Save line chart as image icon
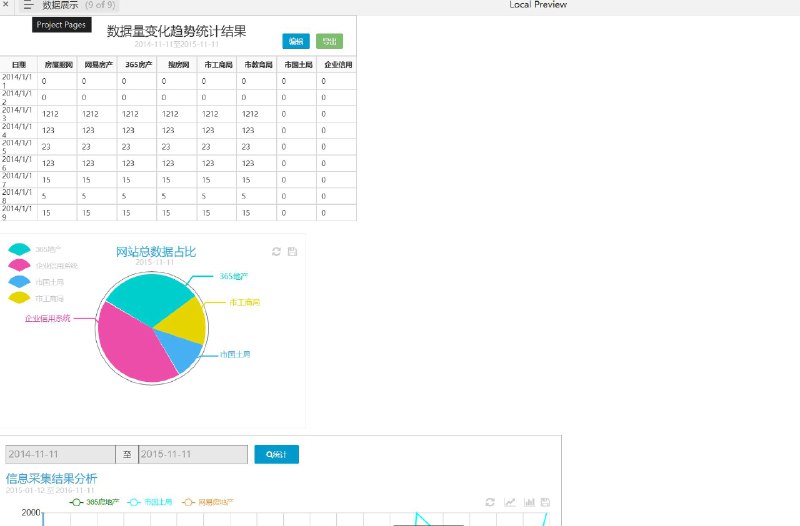The height and width of the screenshot is (526, 800). pyautogui.click(x=545, y=502)
